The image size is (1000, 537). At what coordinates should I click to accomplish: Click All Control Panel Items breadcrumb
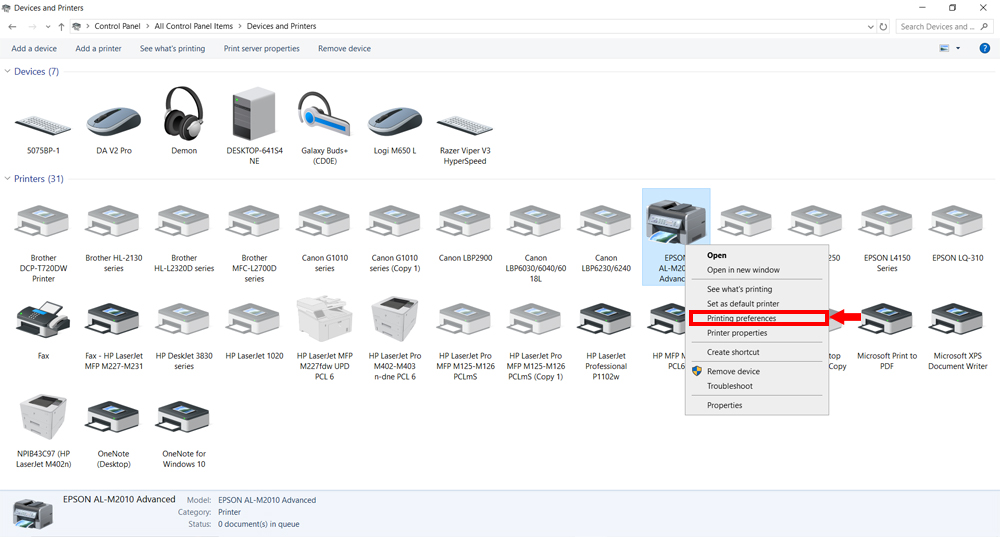pyautogui.click(x=195, y=26)
